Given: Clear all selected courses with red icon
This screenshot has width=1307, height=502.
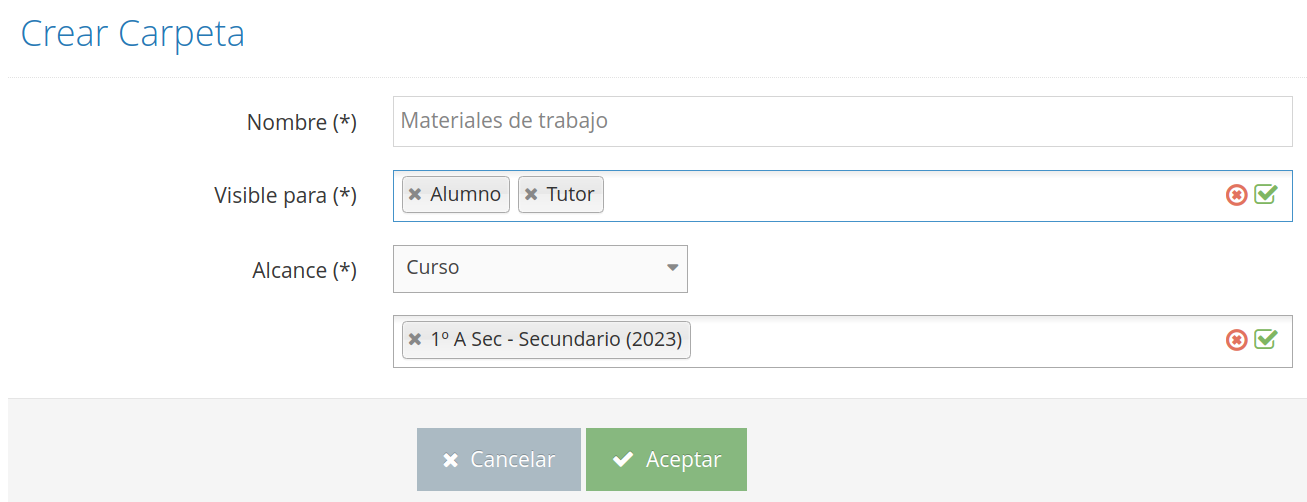Looking at the screenshot, I should 1237,340.
